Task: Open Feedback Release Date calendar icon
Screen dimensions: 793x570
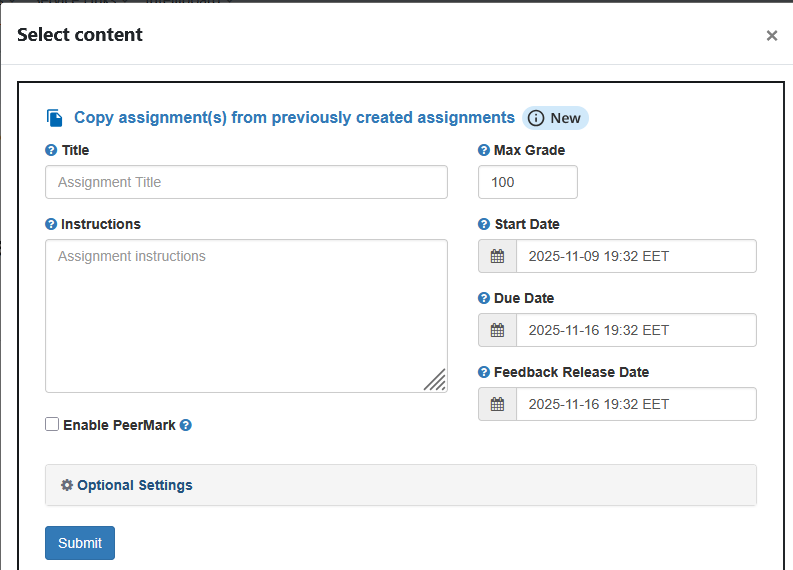Action: click(498, 404)
